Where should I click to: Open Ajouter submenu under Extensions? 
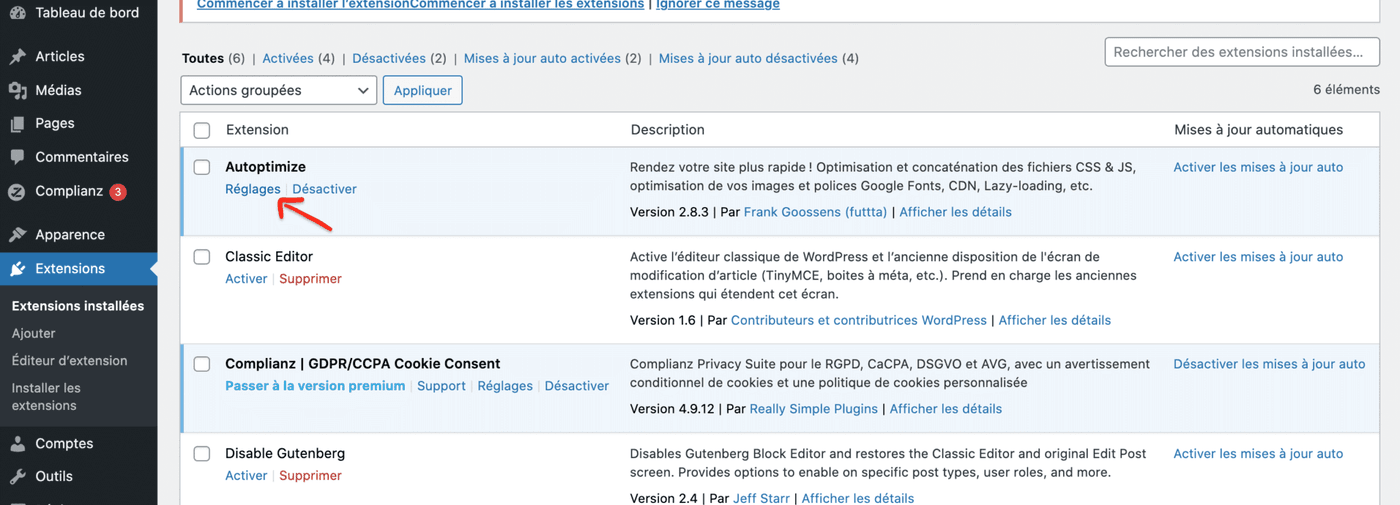click(34, 333)
